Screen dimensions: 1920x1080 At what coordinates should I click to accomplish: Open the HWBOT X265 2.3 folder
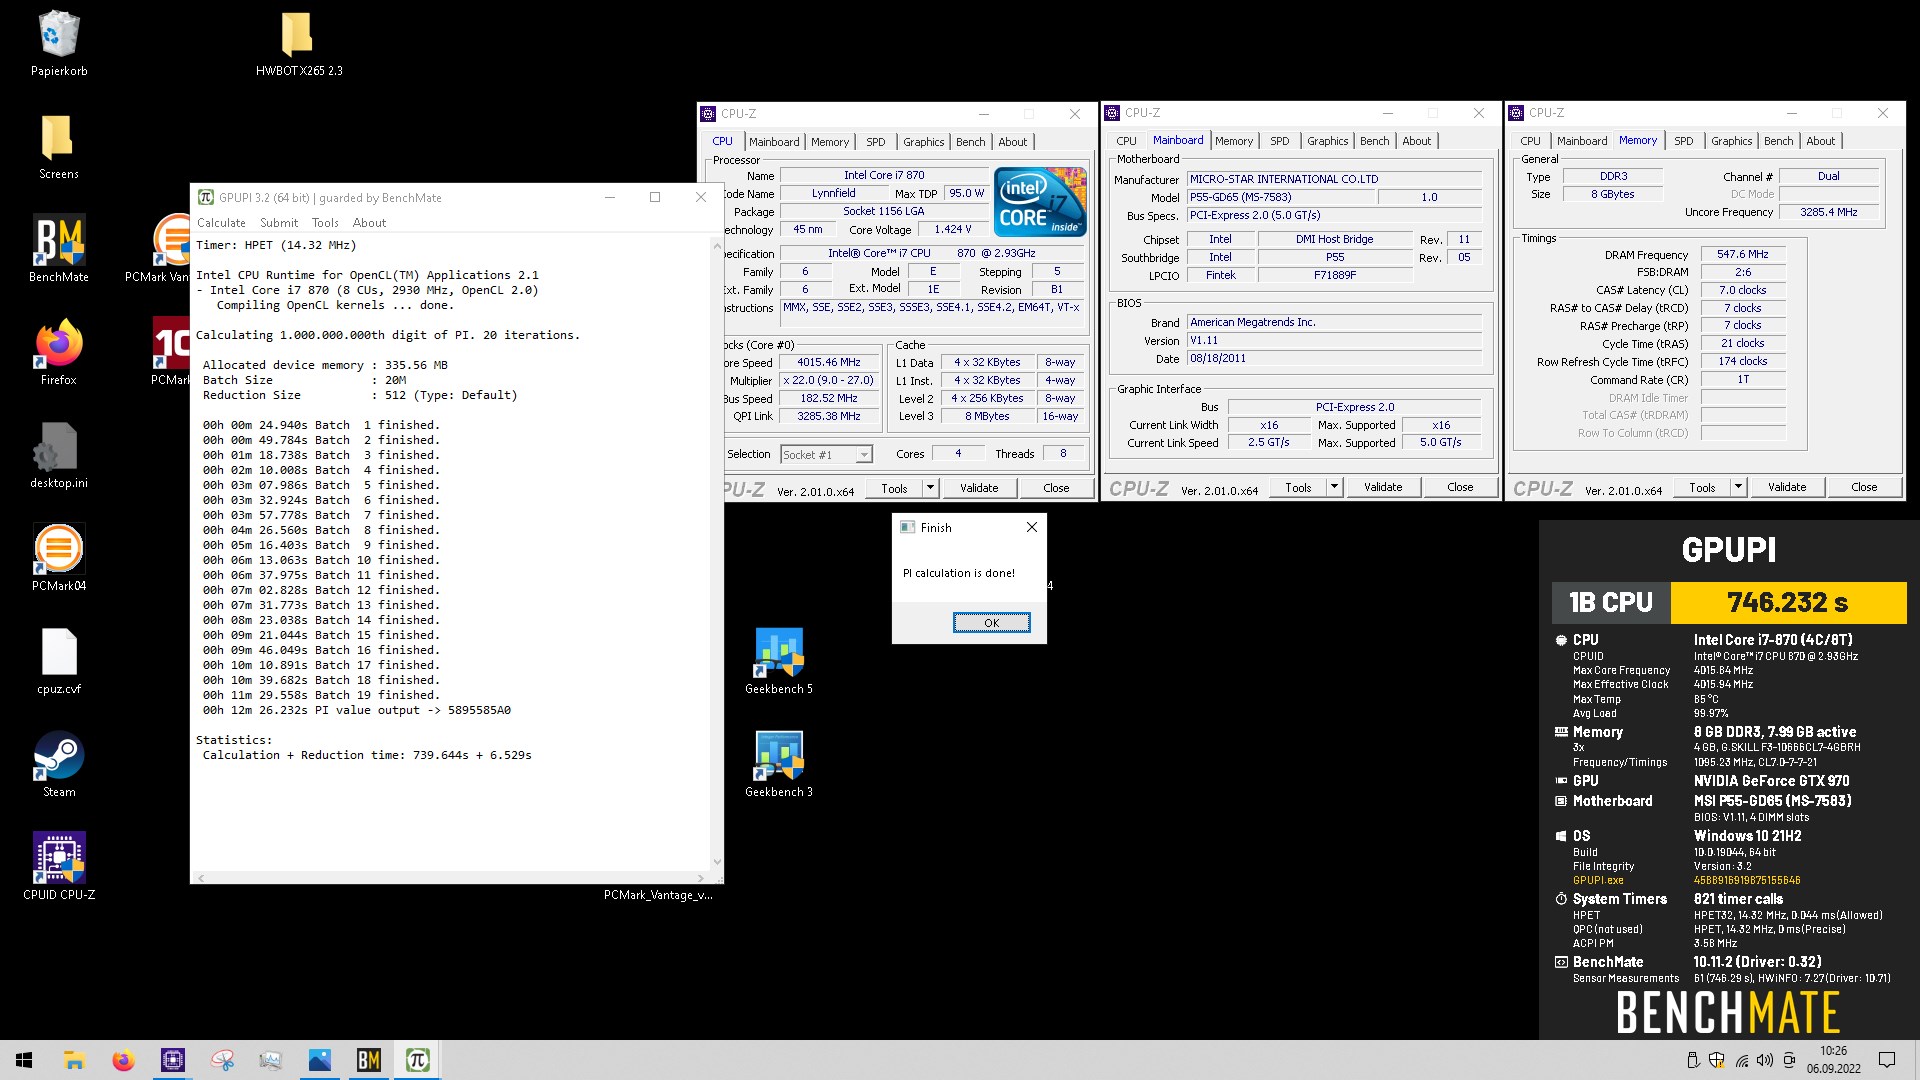(x=298, y=44)
